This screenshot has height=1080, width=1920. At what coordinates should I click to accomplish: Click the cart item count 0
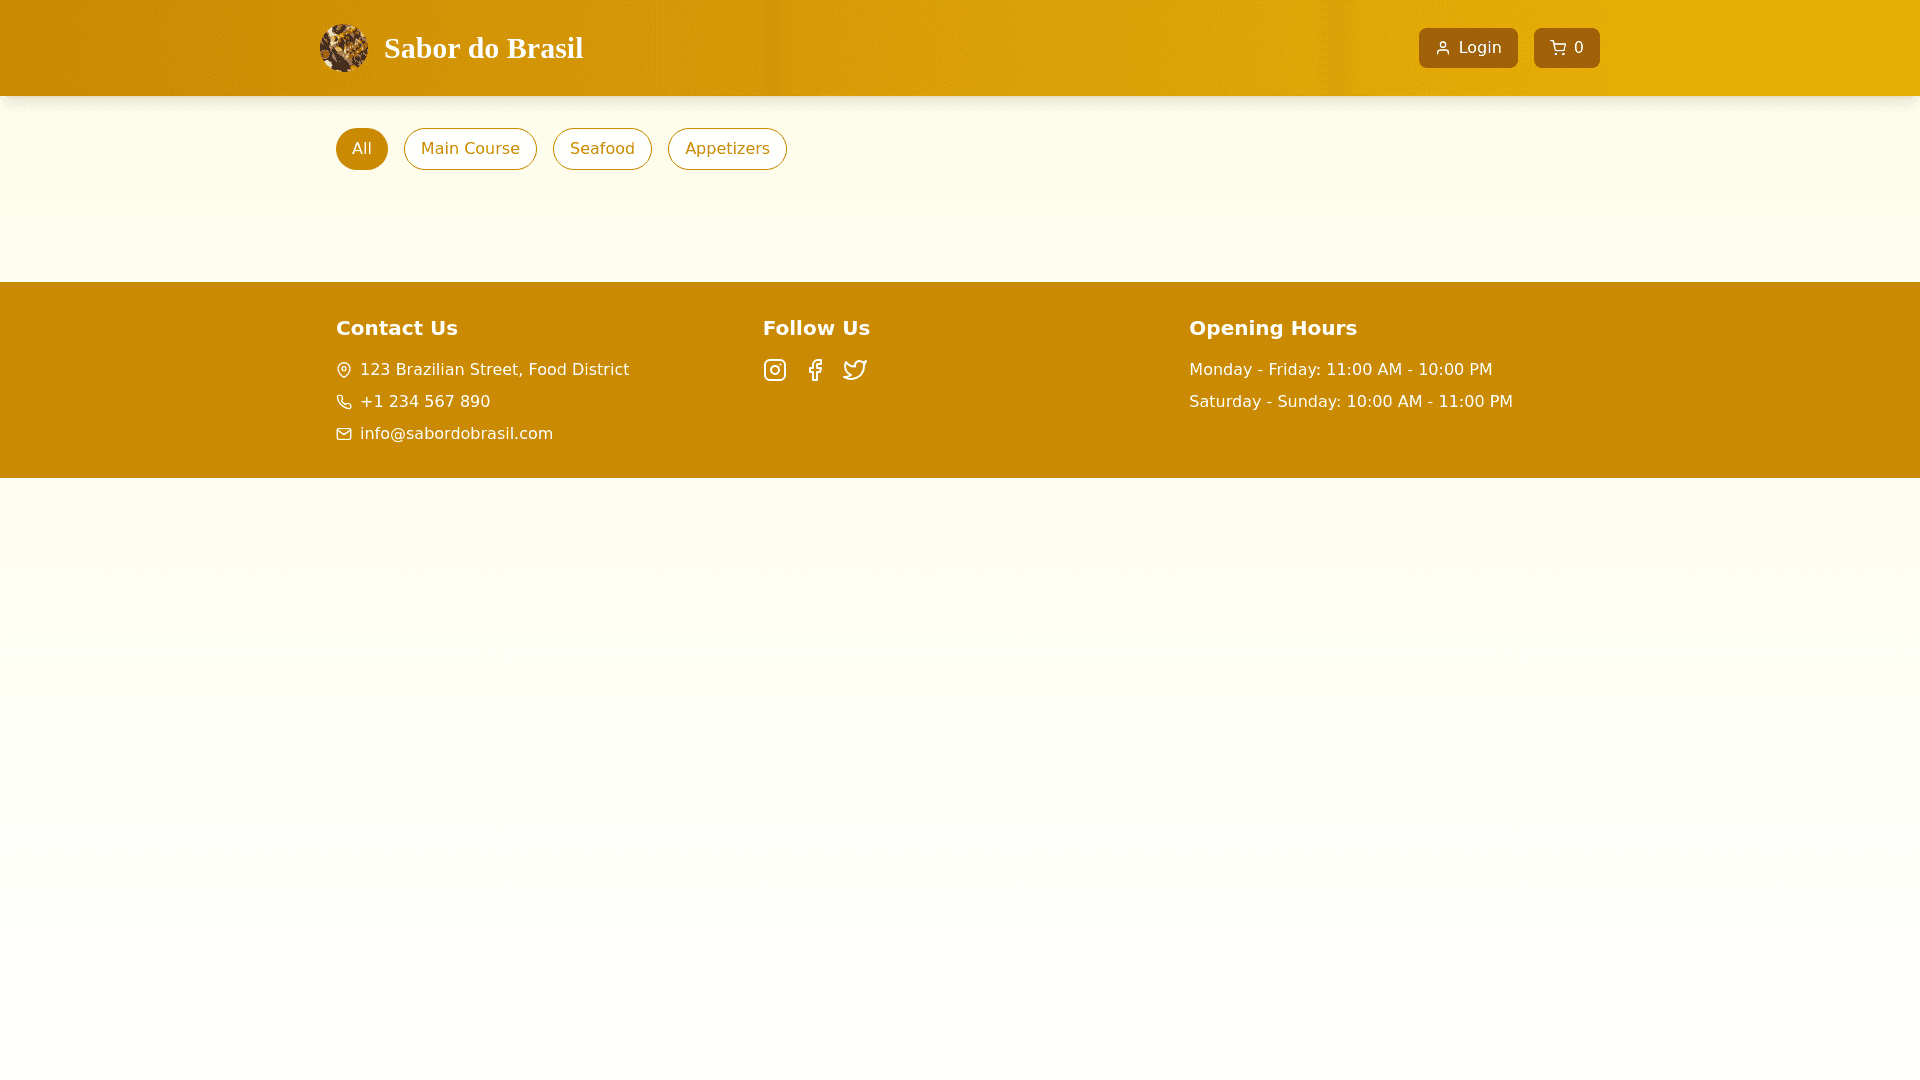pyautogui.click(x=1579, y=48)
